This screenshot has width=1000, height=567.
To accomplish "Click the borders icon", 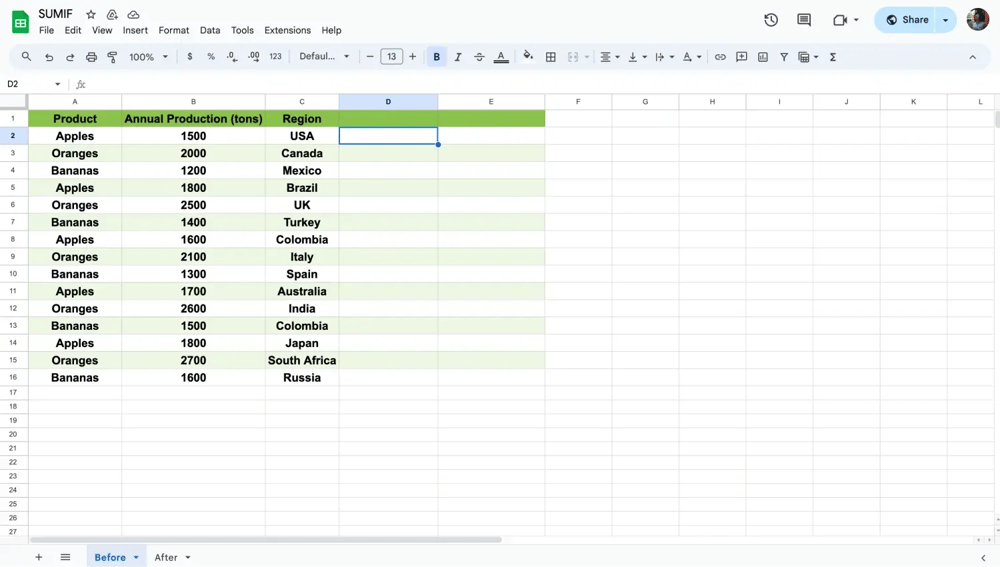I will point(551,57).
